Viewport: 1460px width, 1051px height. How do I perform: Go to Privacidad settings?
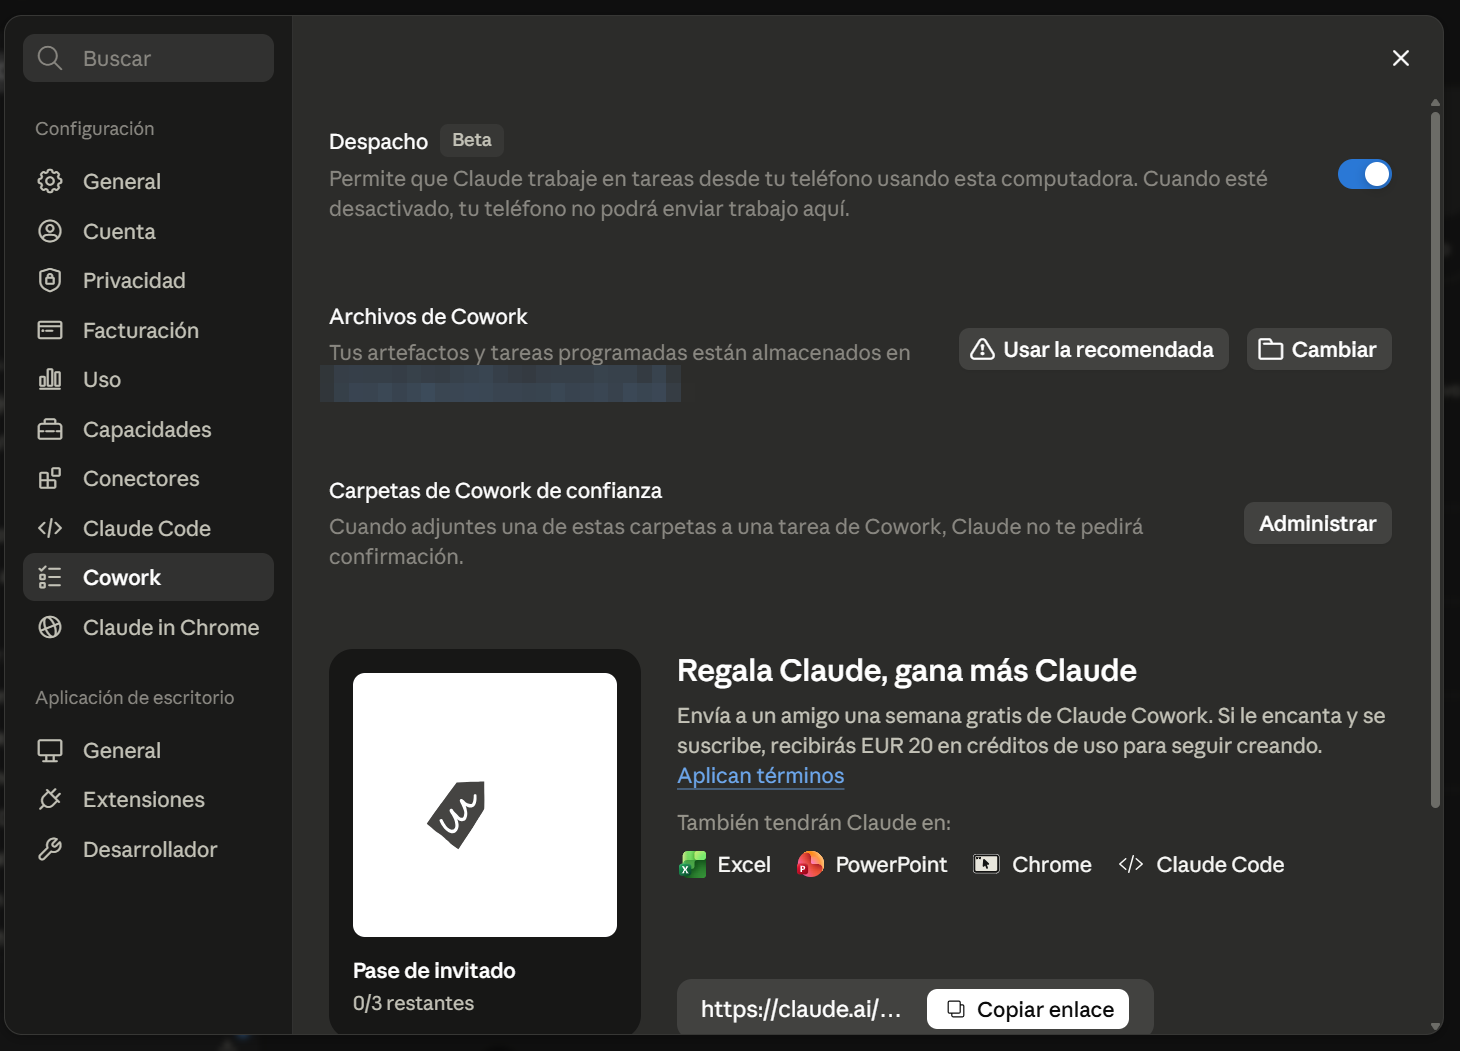pyautogui.click(x=148, y=280)
